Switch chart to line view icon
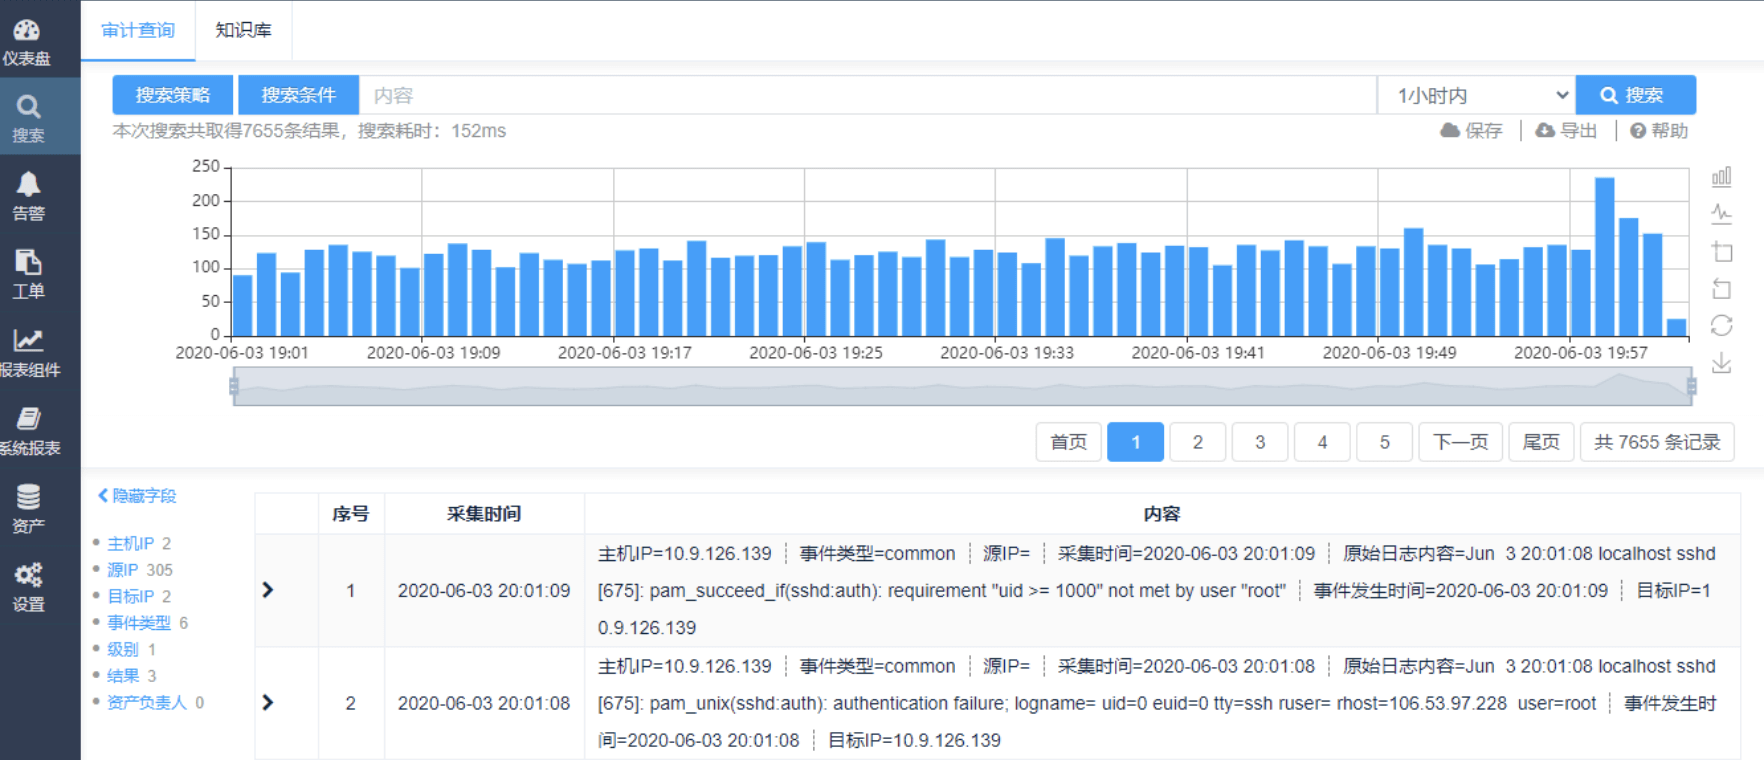This screenshot has height=766, width=1764. coord(1721,213)
